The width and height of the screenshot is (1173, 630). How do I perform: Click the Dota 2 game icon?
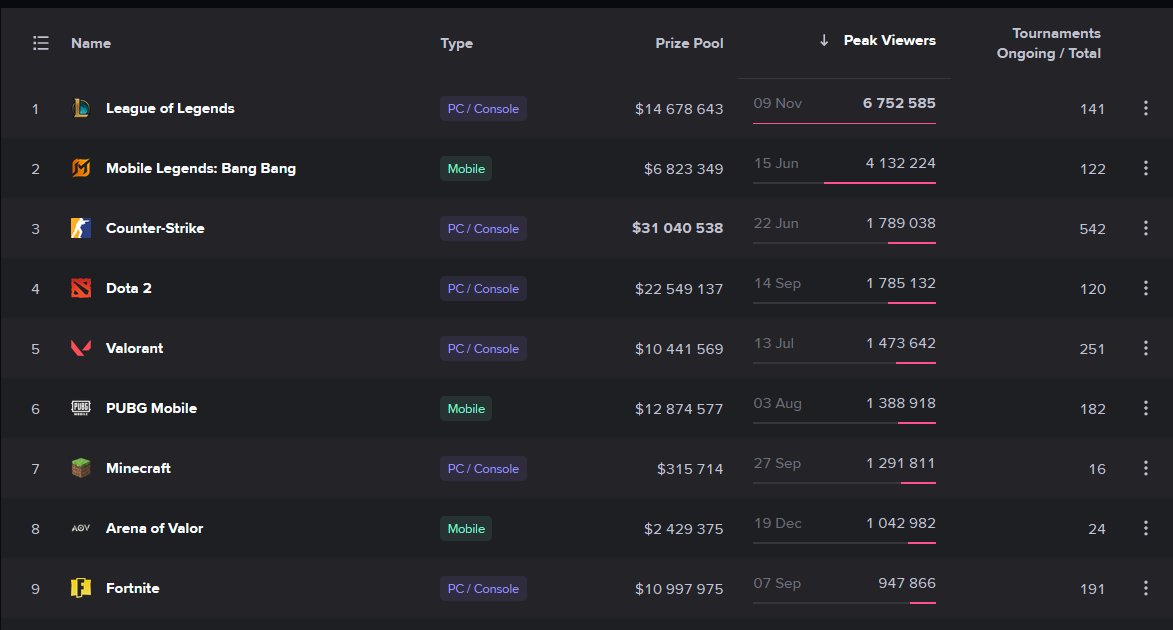[81, 288]
